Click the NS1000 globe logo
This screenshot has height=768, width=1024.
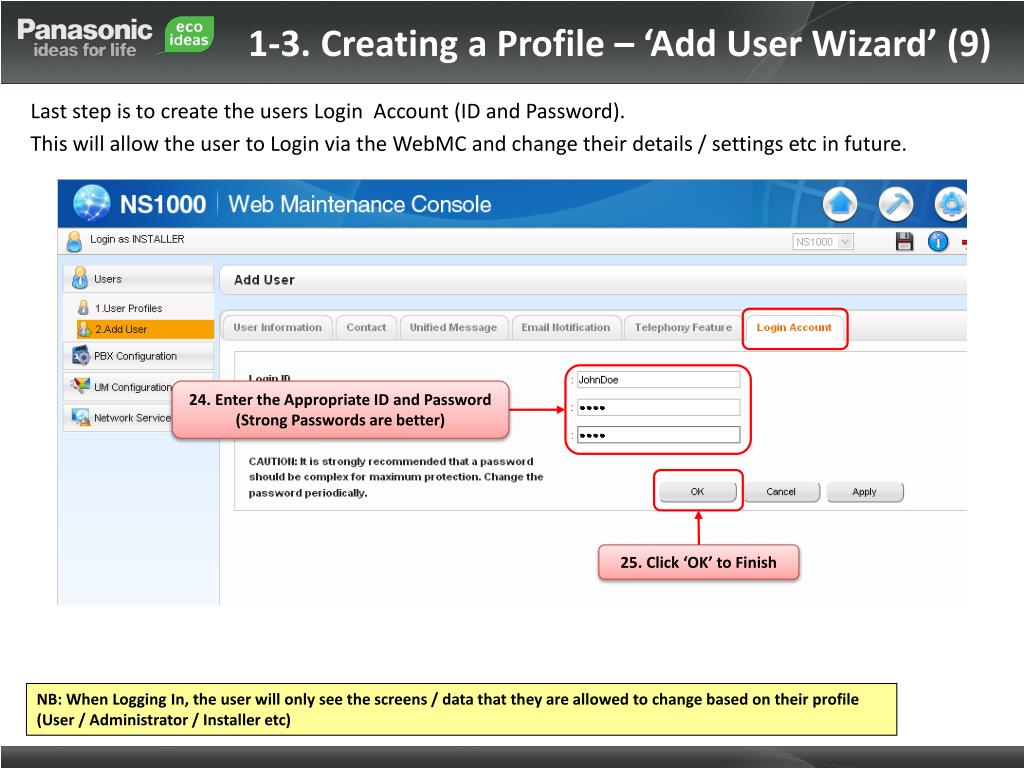point(91,203)
